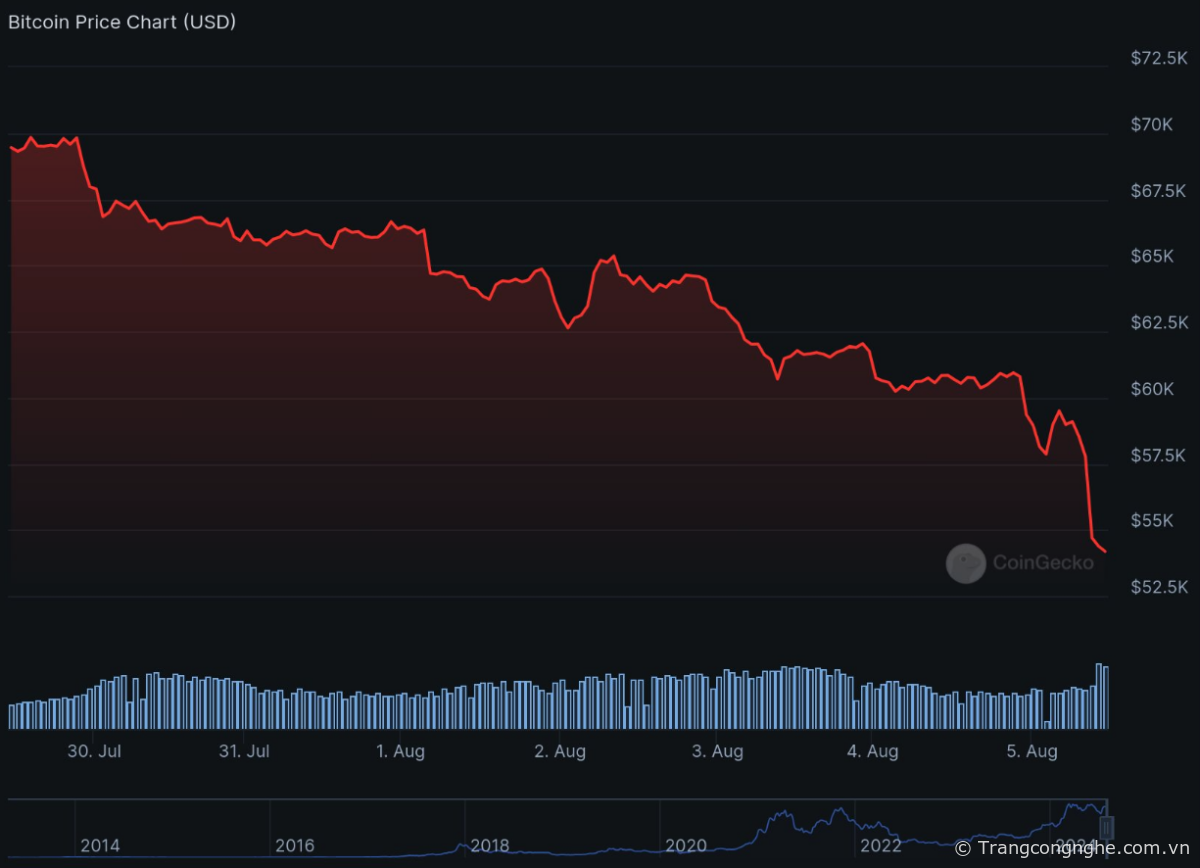Click the $52.5K price axis label

click(x=1159, y=587)
